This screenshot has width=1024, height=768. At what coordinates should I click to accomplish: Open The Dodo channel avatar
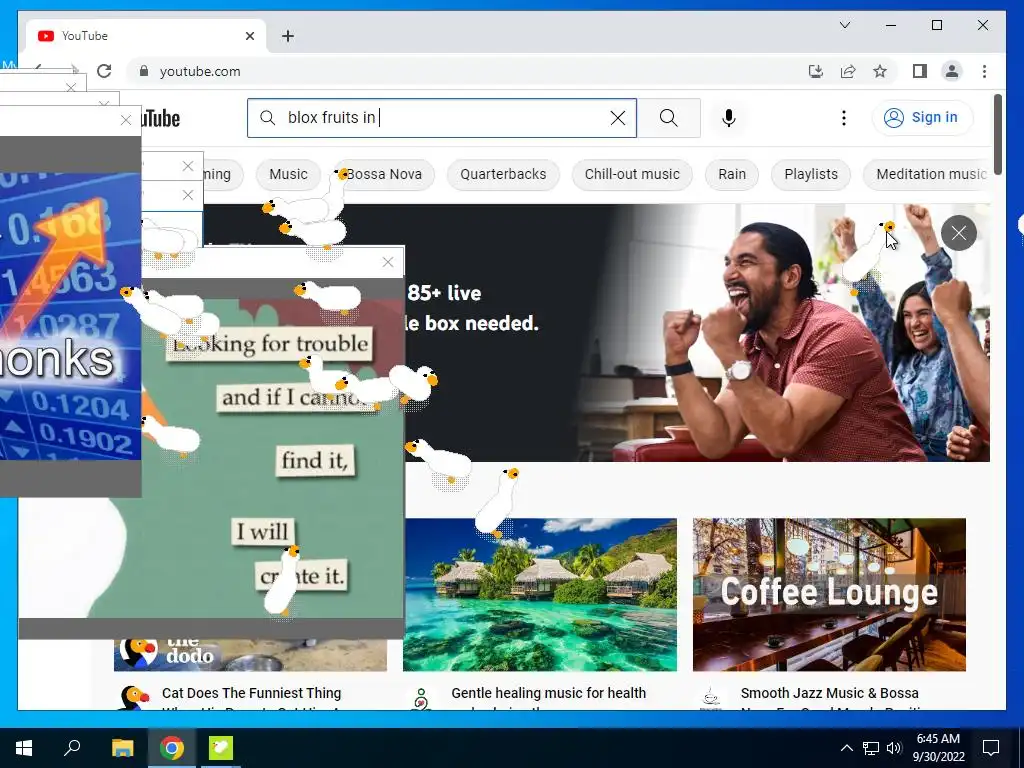click(x=133, y=697)
